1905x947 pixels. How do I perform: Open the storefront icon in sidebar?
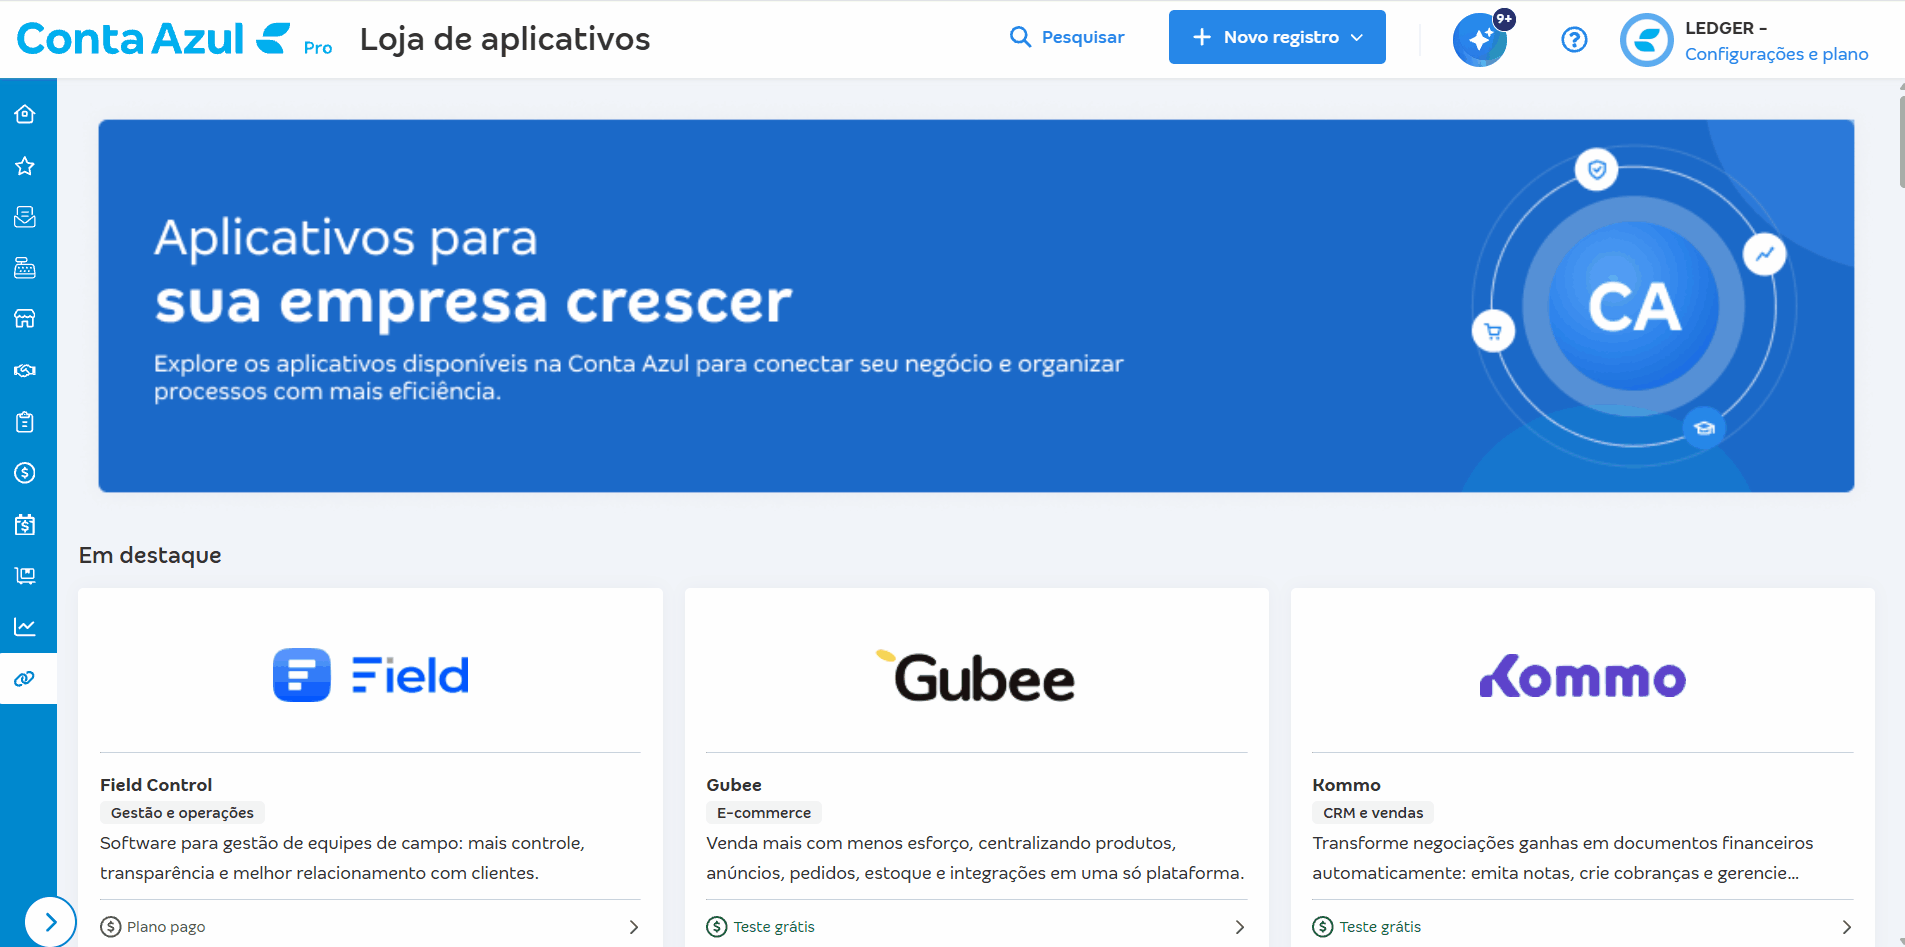(25, 319)
